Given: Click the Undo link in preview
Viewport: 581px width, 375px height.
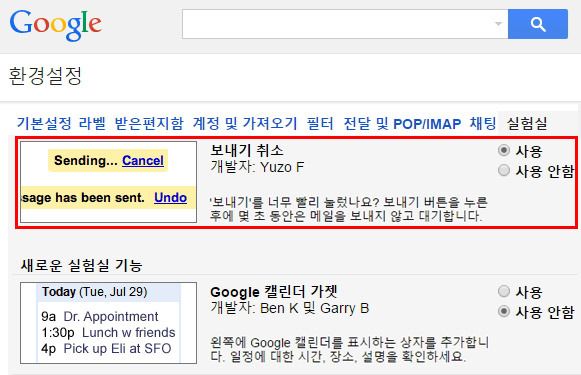Looking at the screenshot, I should pyautogui.click(x=170, y=198).
